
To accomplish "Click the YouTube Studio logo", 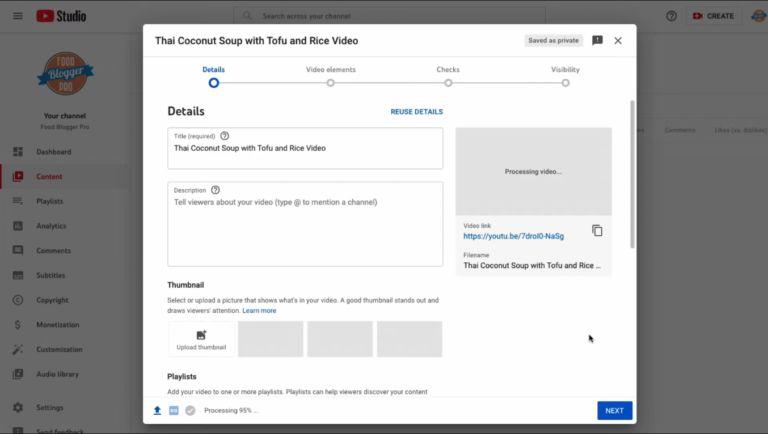I will click(x=61, y=16).
